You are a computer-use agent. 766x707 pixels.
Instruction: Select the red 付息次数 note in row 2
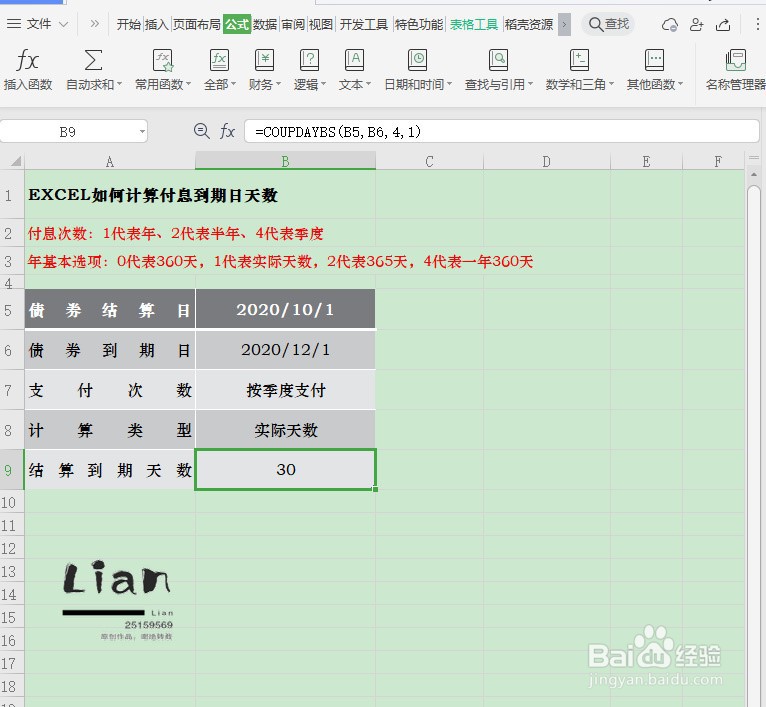pos(175,233)
